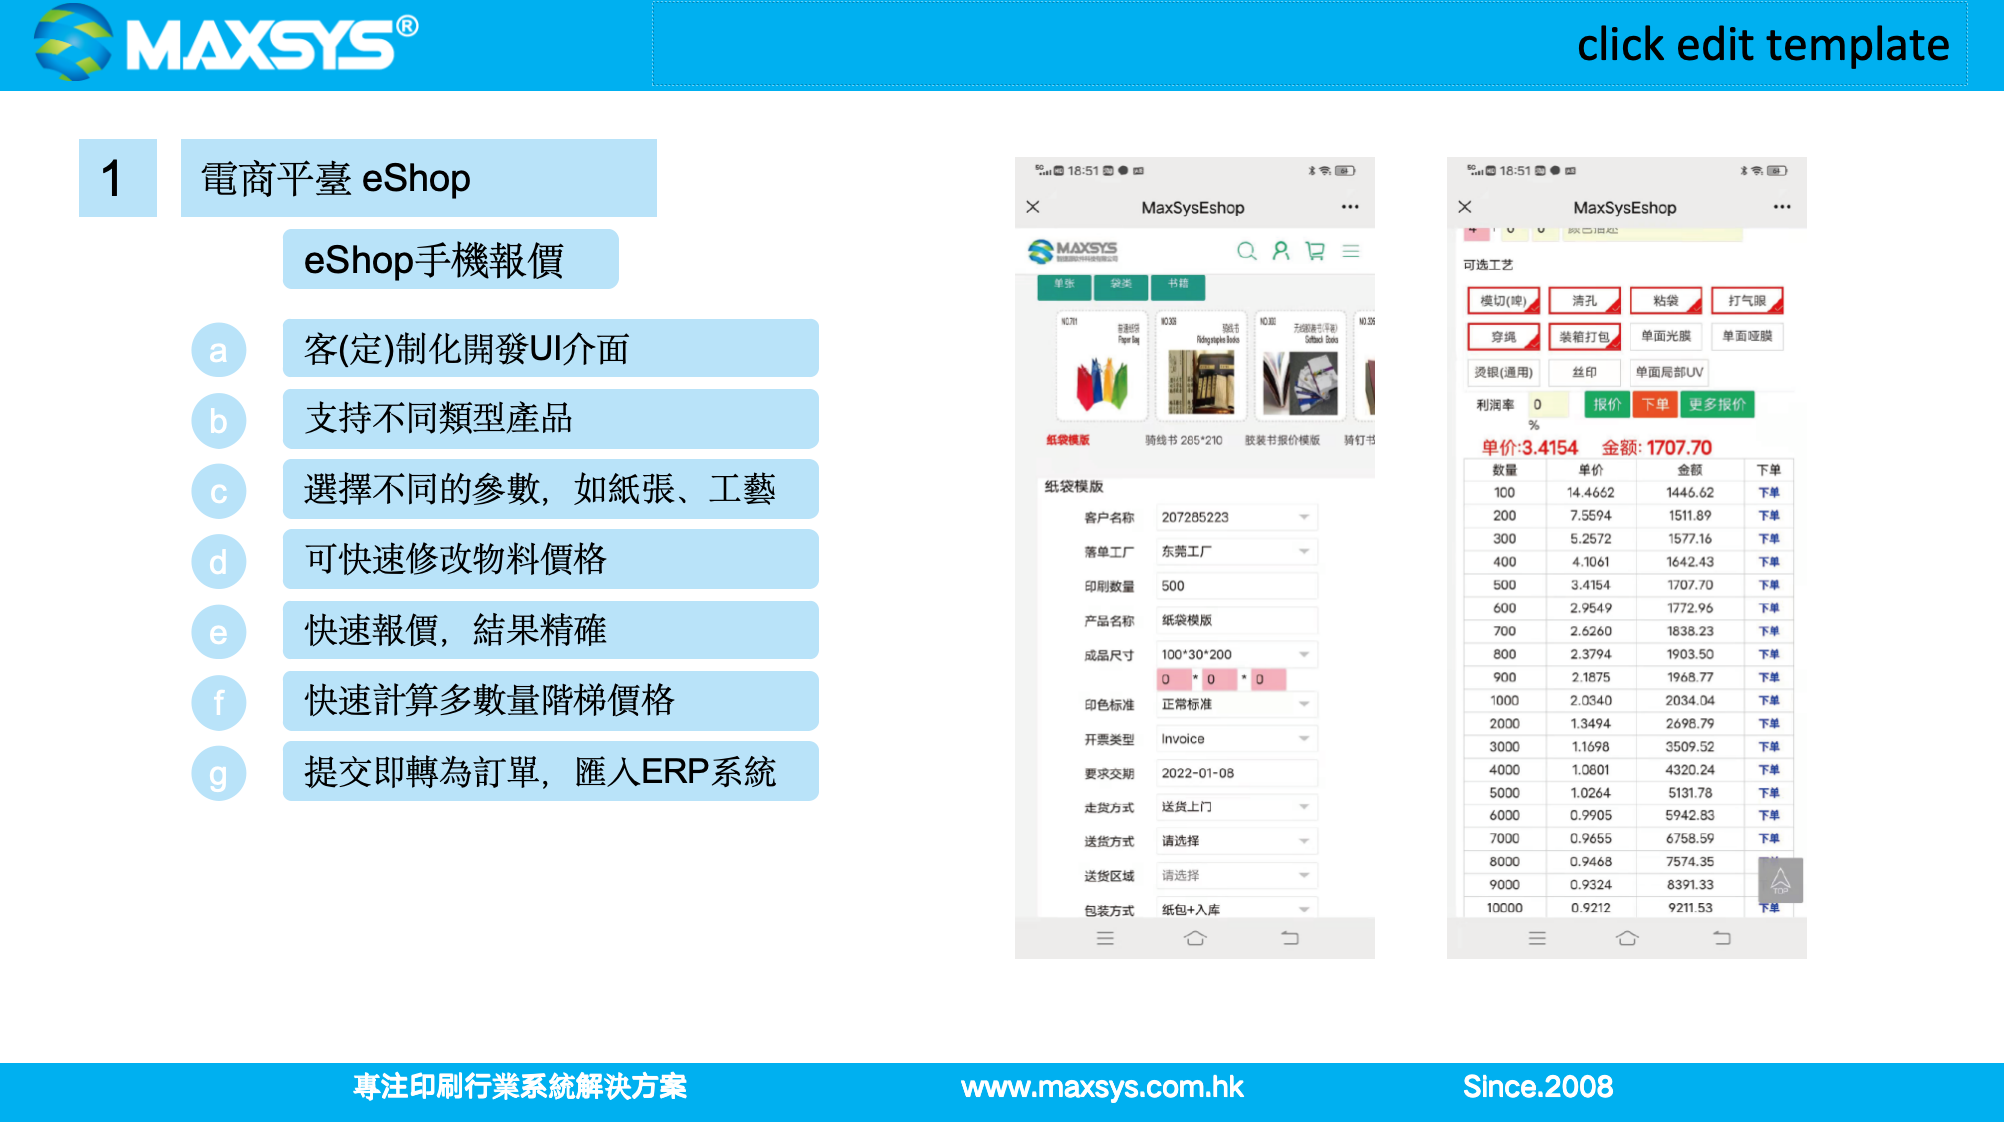Select the Paper Bag product thumbnail
The image size is (2004, 1122).
pos(1102,366)
